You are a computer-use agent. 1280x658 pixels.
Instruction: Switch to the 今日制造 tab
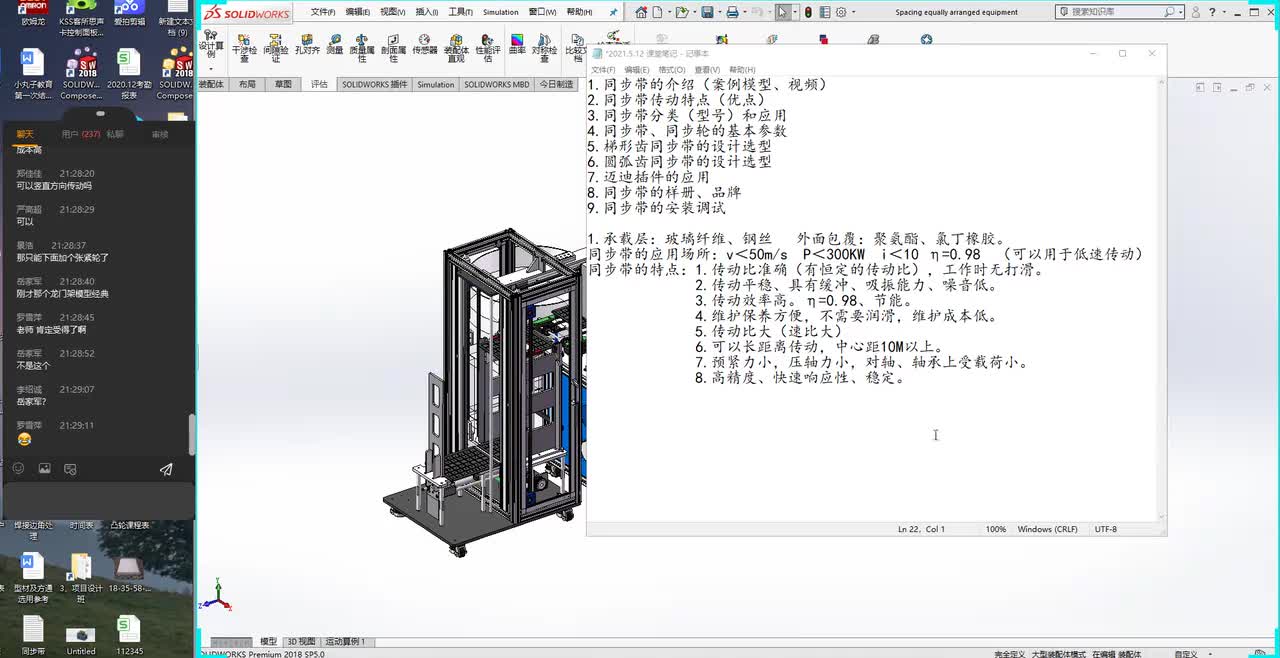[557, 85]
